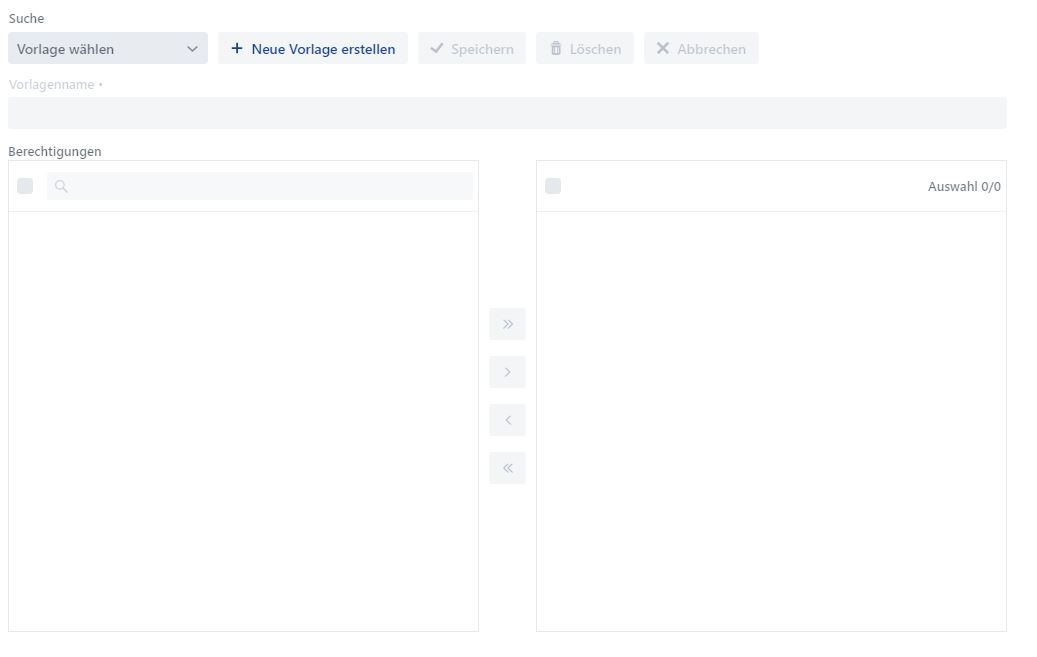Click the plus icon beside Neue Vorlage

click(237, 48)
